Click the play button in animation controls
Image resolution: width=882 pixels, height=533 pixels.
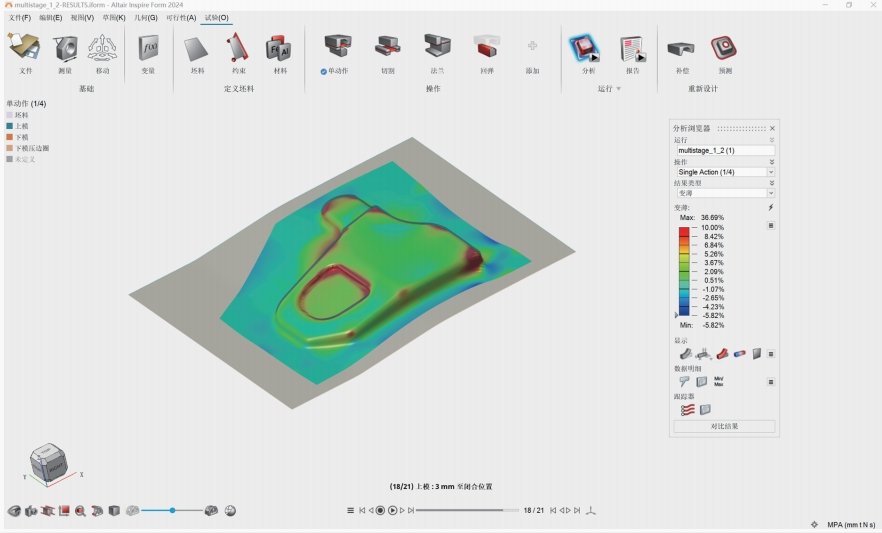coord(392,510)
